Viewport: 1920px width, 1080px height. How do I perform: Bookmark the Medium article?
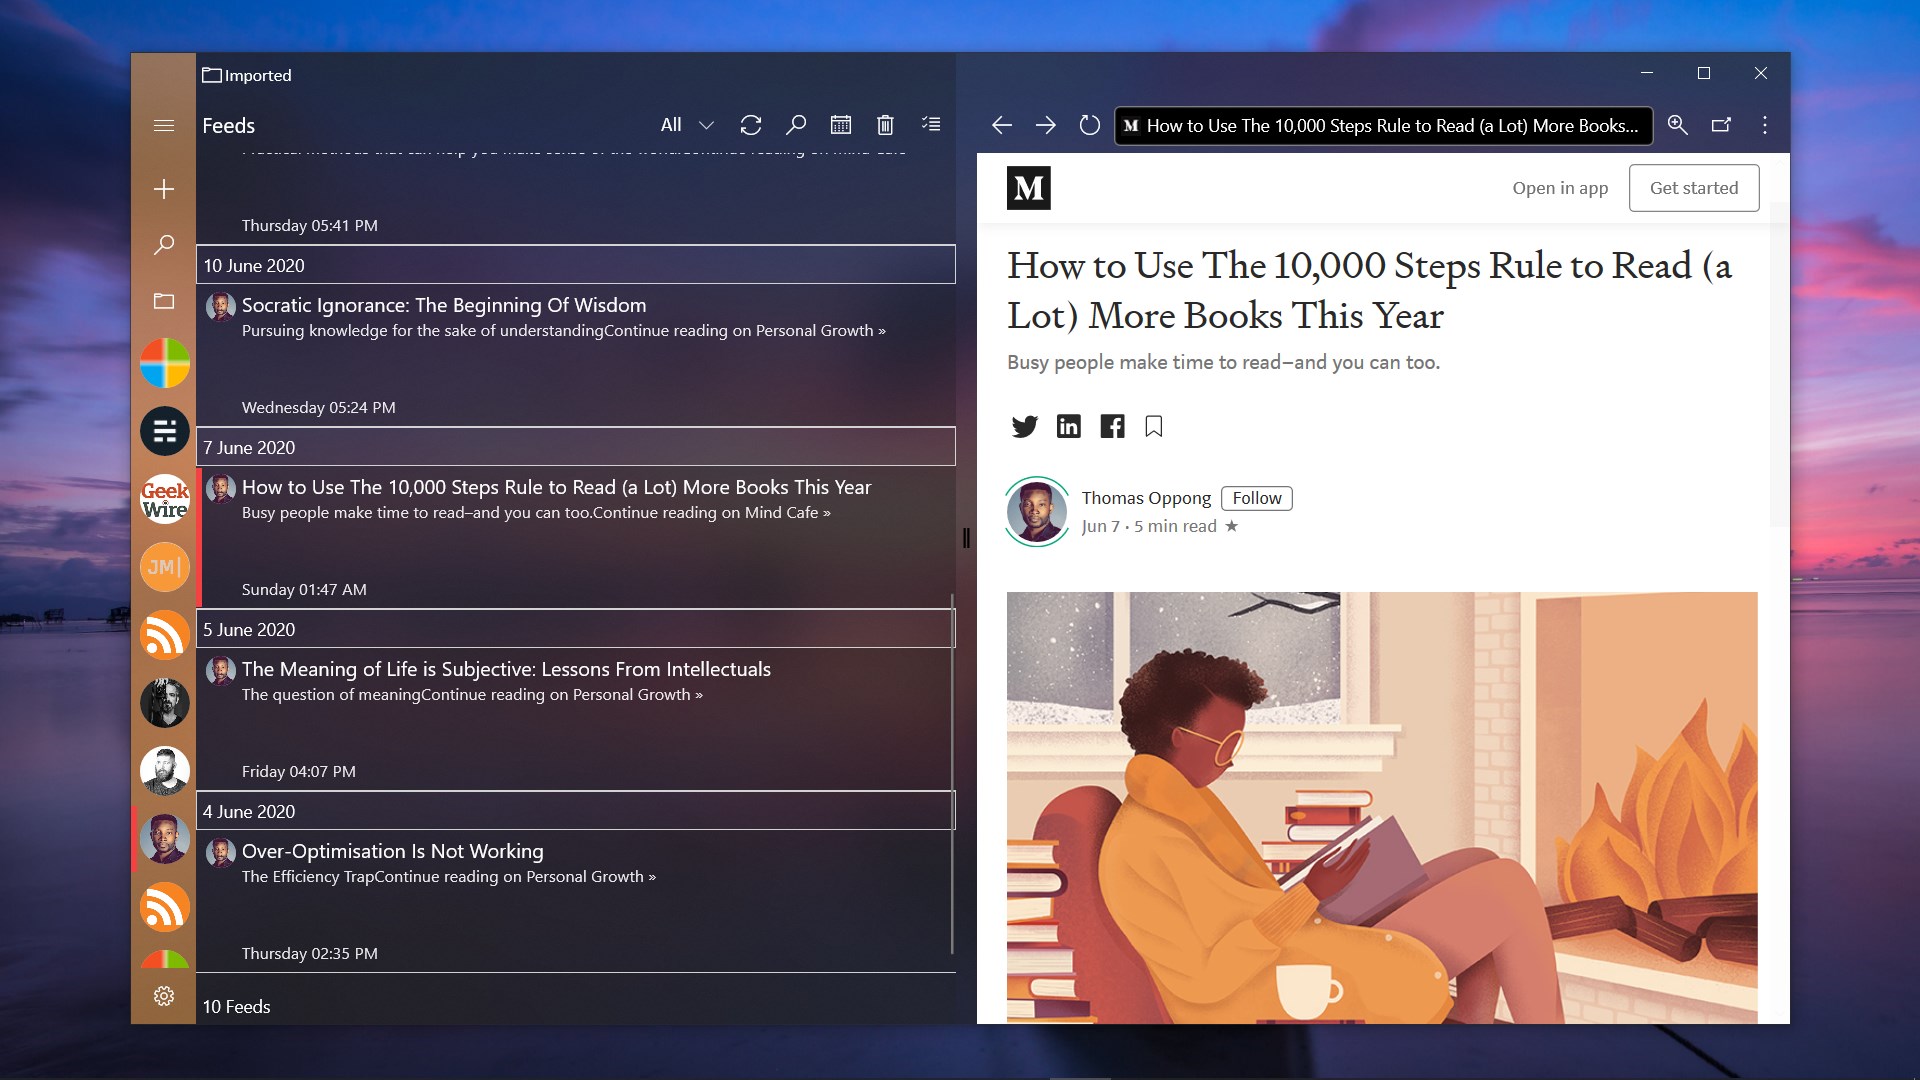point(1154,427)
